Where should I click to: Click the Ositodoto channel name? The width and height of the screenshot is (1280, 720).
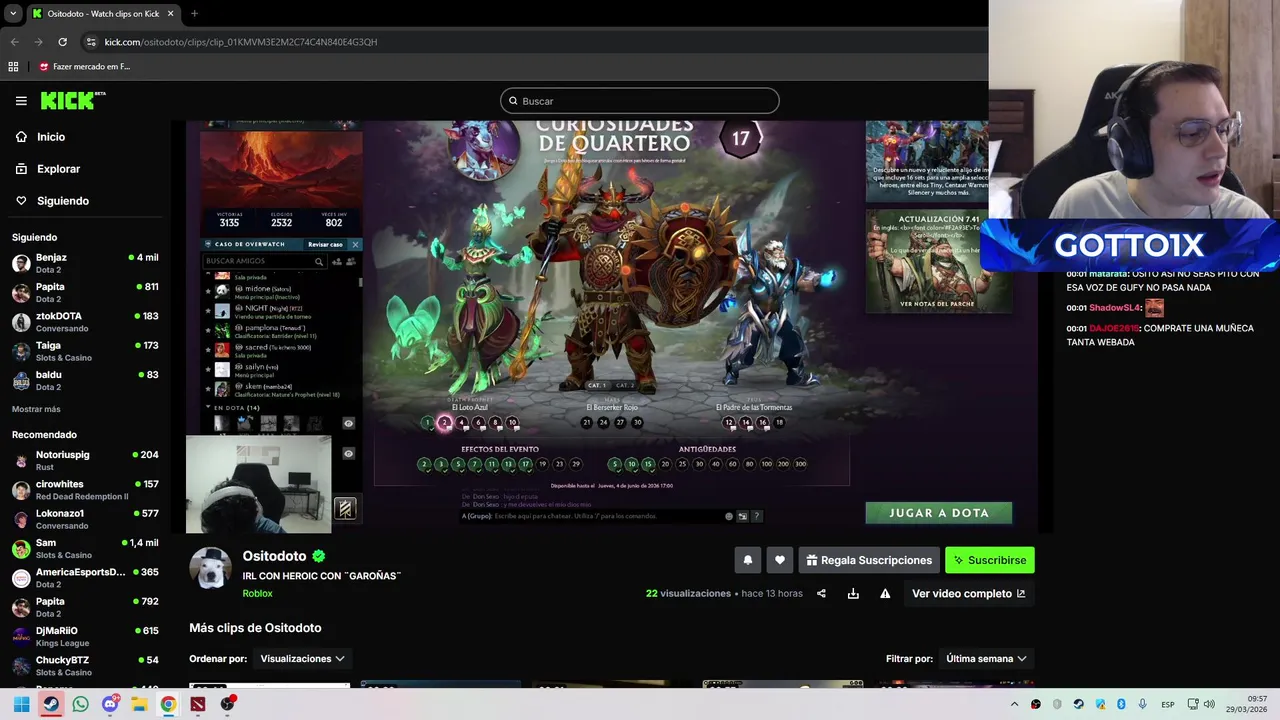[274, 556]
